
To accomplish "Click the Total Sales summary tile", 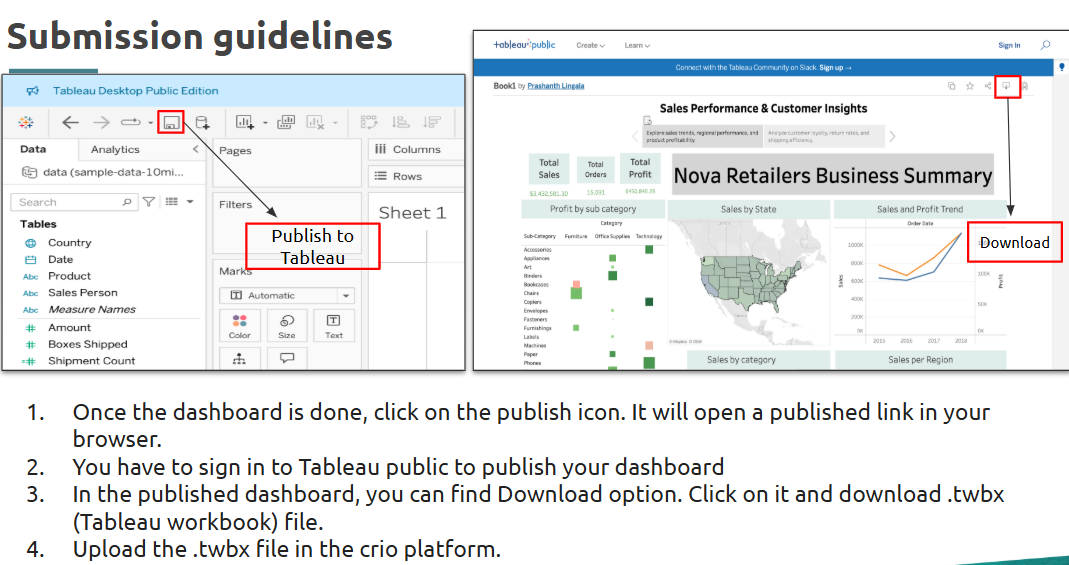I will [549, 168].
